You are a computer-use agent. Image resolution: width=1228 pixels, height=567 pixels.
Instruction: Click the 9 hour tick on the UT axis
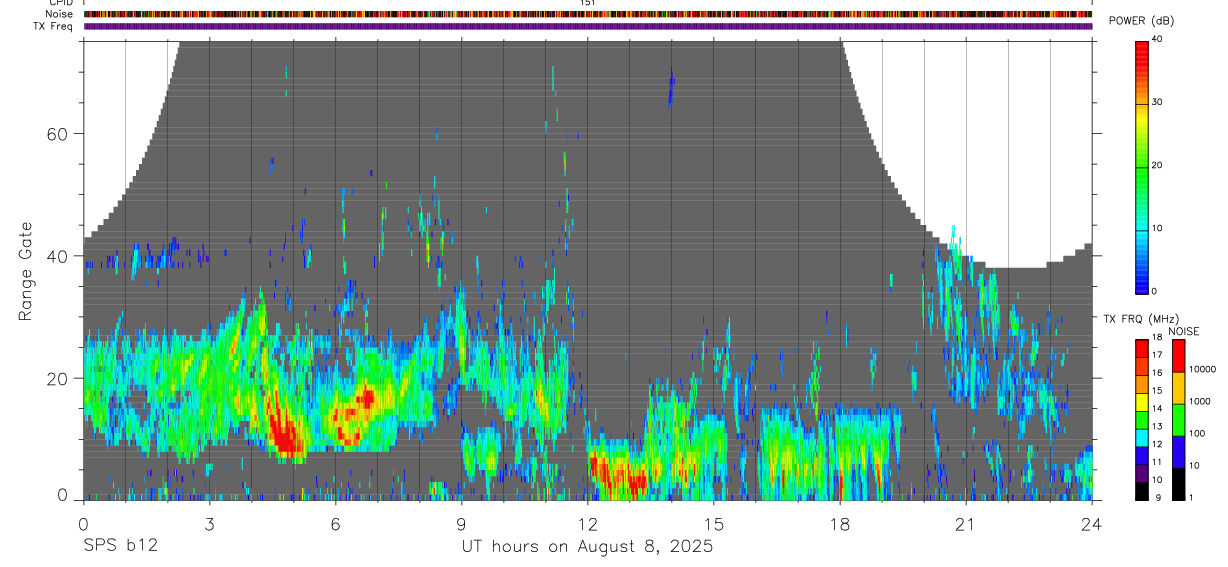coord(461,523)
